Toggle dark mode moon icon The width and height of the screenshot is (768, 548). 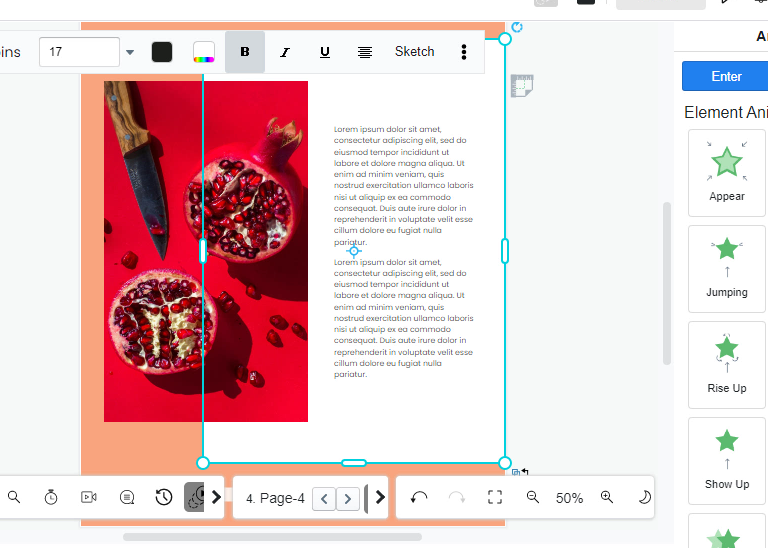[644, 497]
